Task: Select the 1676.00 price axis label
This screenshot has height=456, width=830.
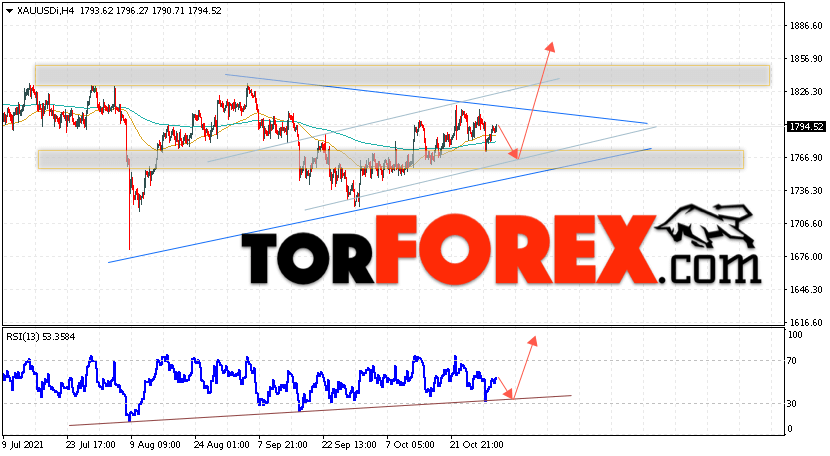Action: 806,257
